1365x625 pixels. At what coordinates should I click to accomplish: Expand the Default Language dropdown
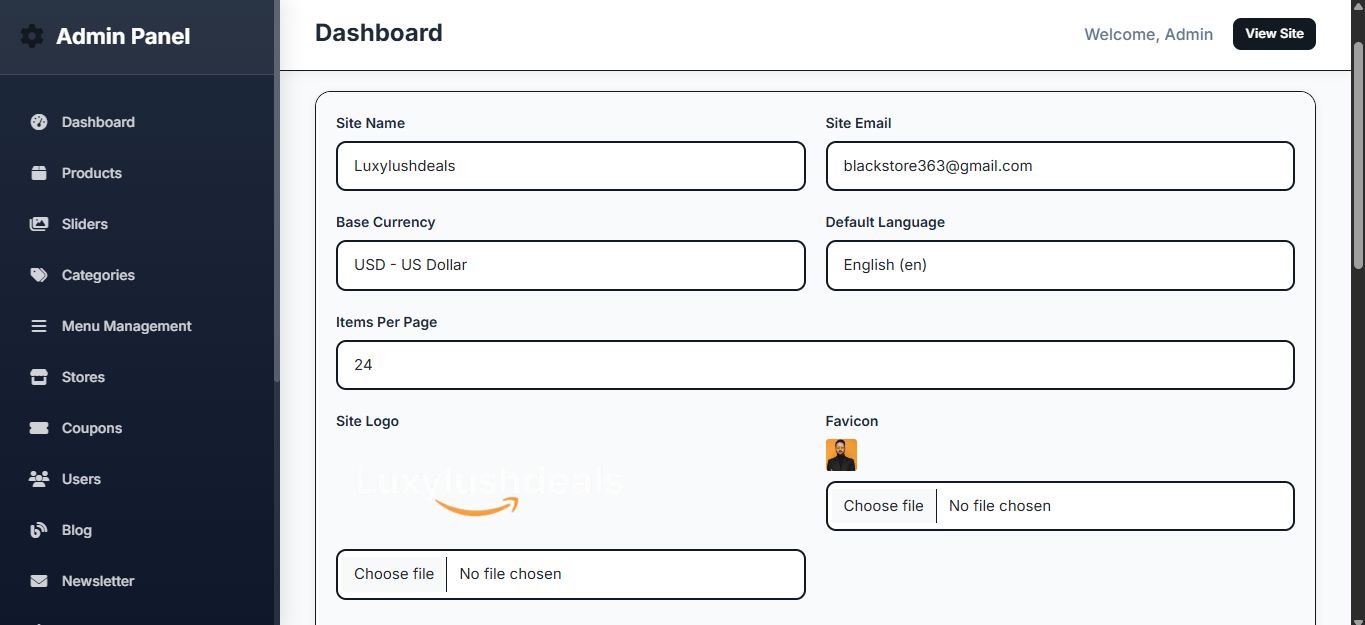pos(1059,266)
